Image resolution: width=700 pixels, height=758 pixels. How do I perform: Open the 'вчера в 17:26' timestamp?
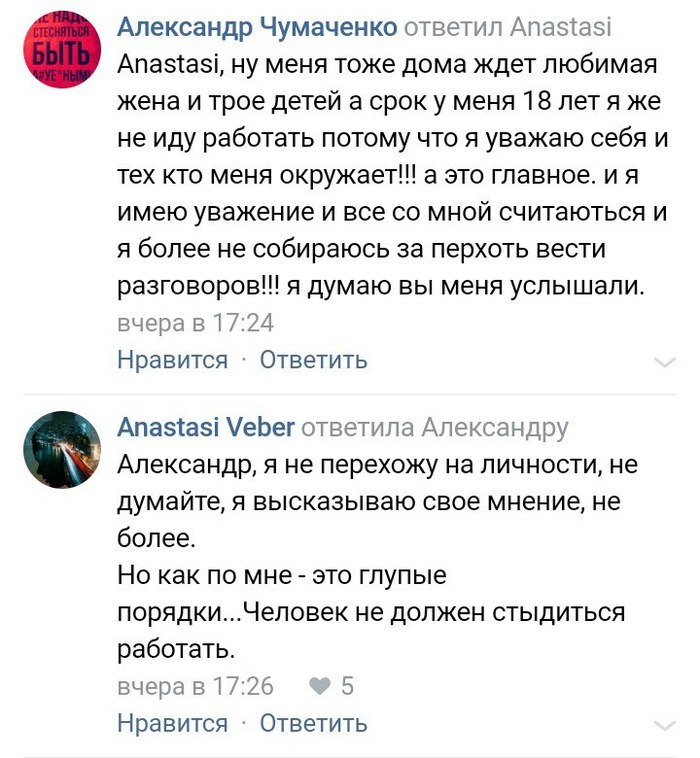tap(195, 687)
